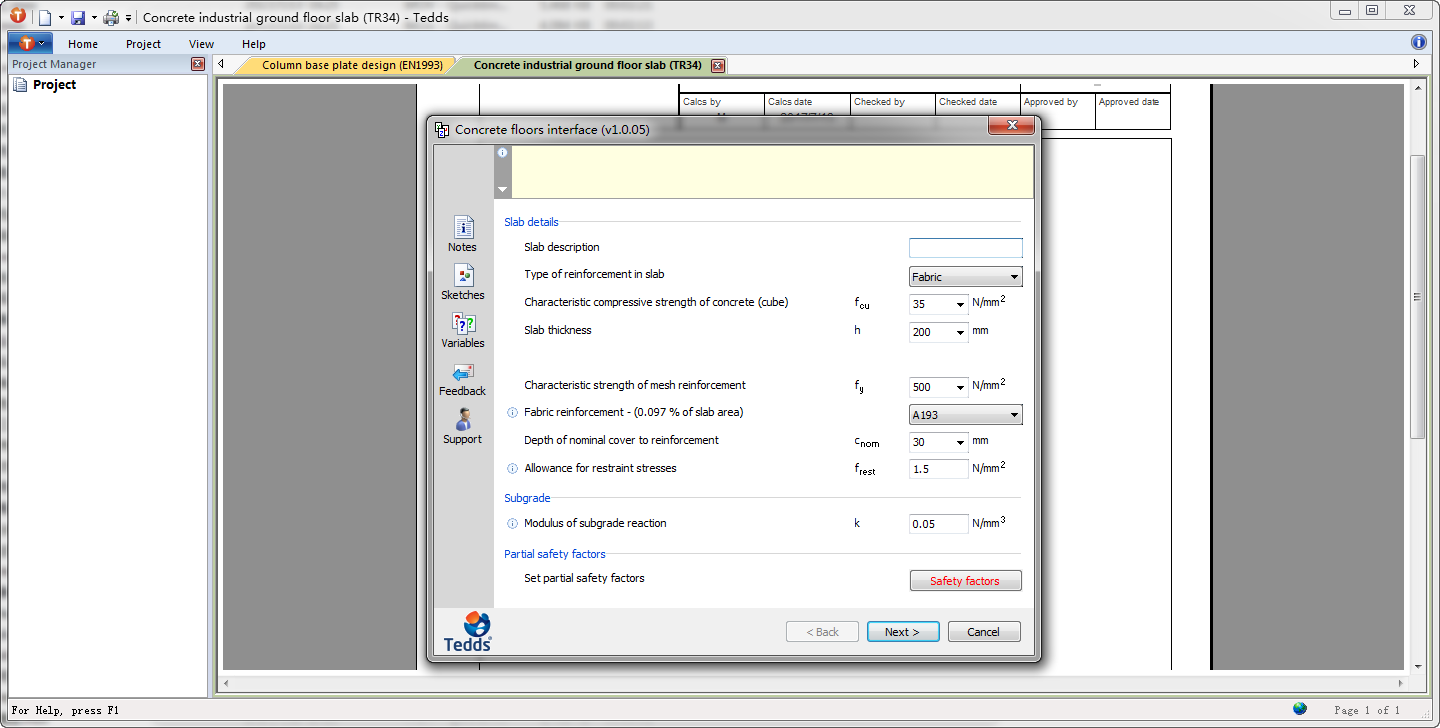Open concrete cube strength fcu dropdown
The height and width of the screenshot is (728, 1440).
(961, 305)
